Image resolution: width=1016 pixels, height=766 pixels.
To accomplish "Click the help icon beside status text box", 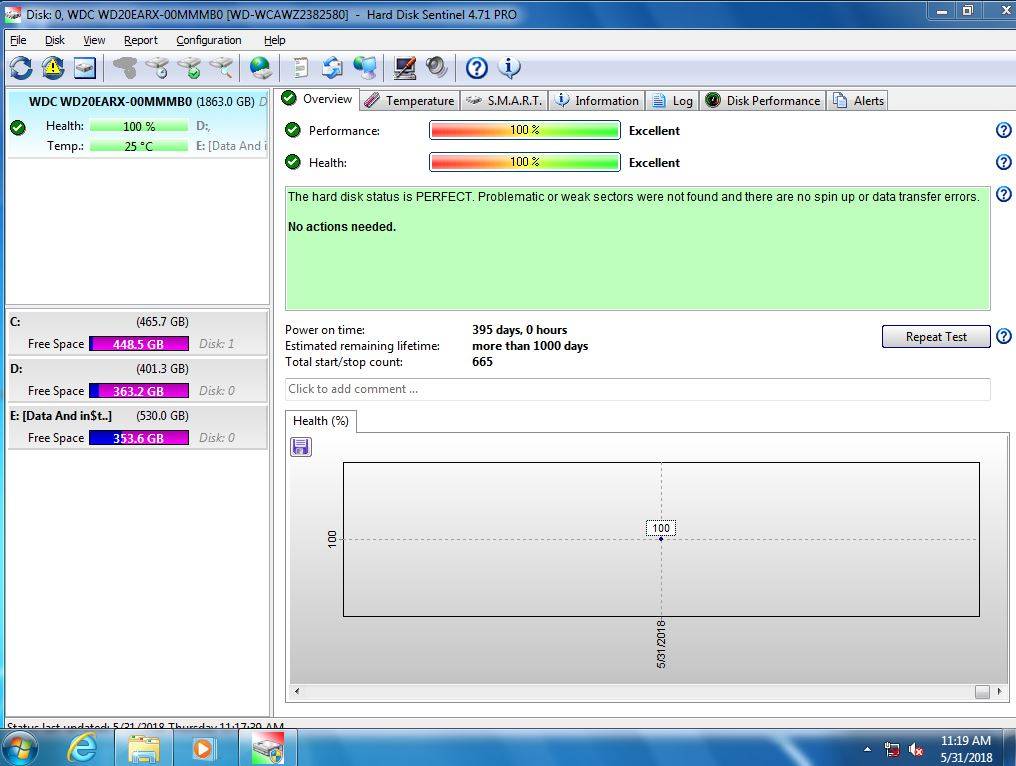I will point(1003,194).
